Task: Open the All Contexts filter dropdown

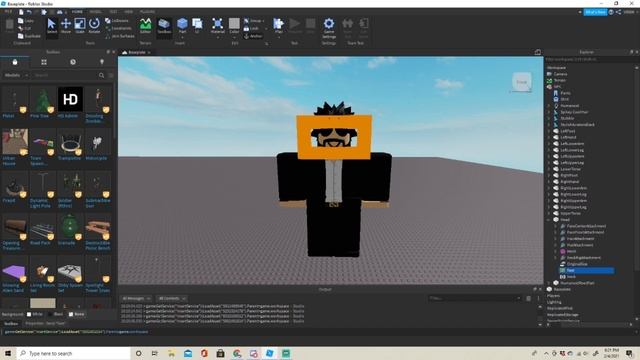Action: 172,298
